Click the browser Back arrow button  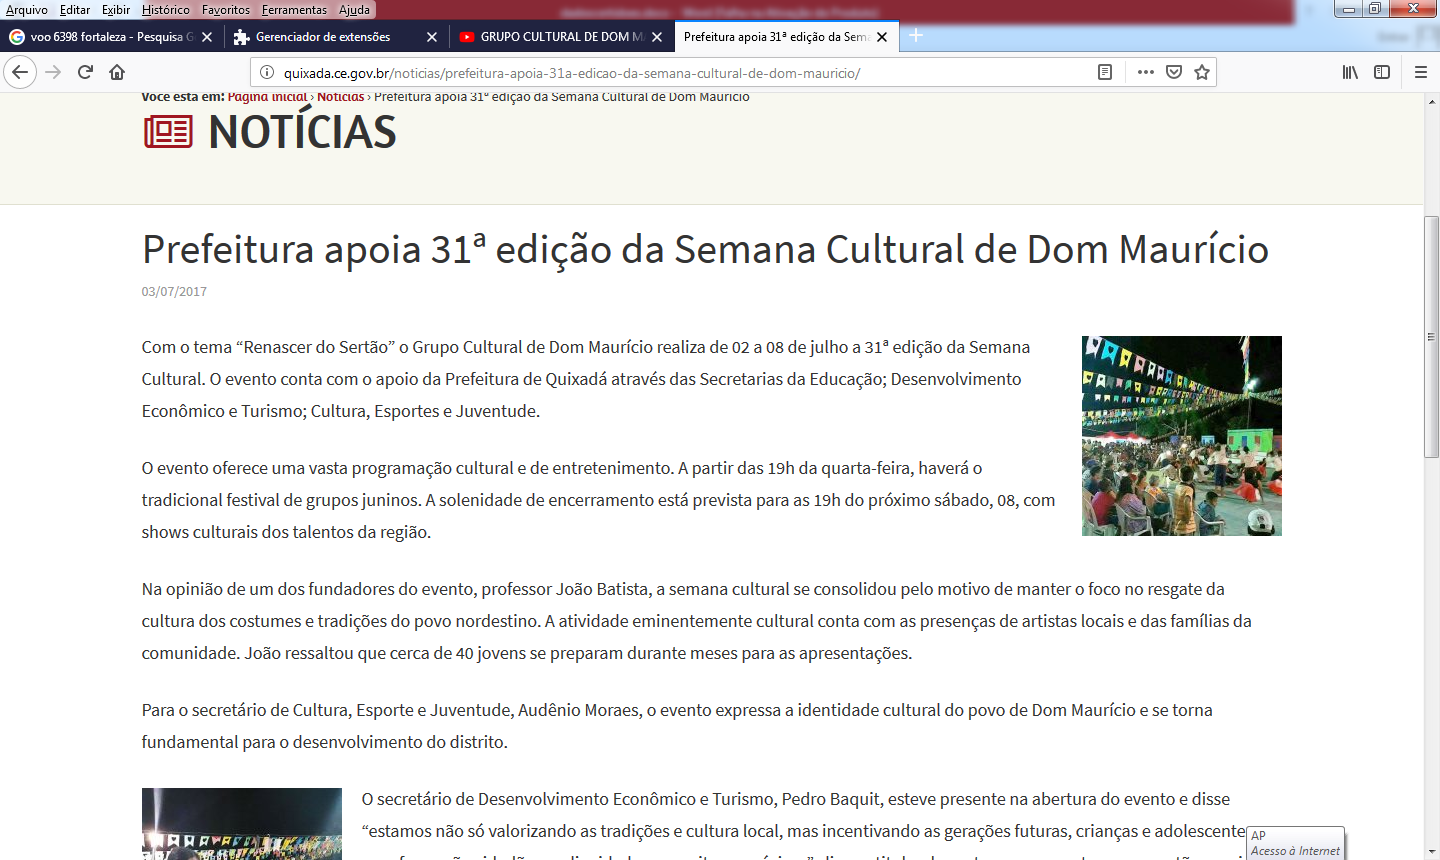(20, 72)
